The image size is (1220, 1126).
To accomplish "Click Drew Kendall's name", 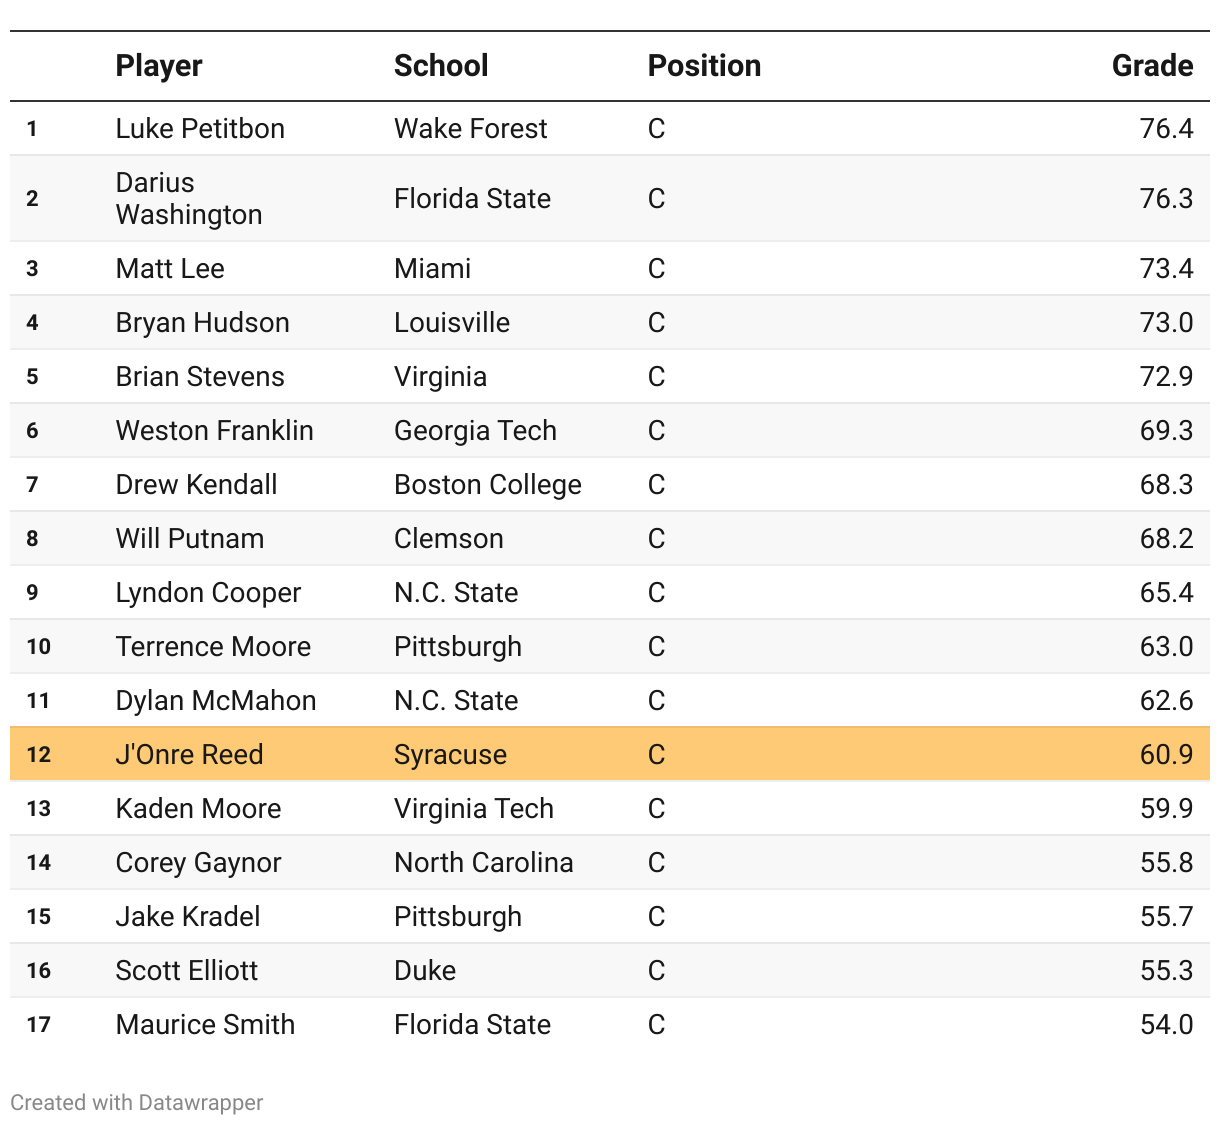I will [x=196, y=484].
